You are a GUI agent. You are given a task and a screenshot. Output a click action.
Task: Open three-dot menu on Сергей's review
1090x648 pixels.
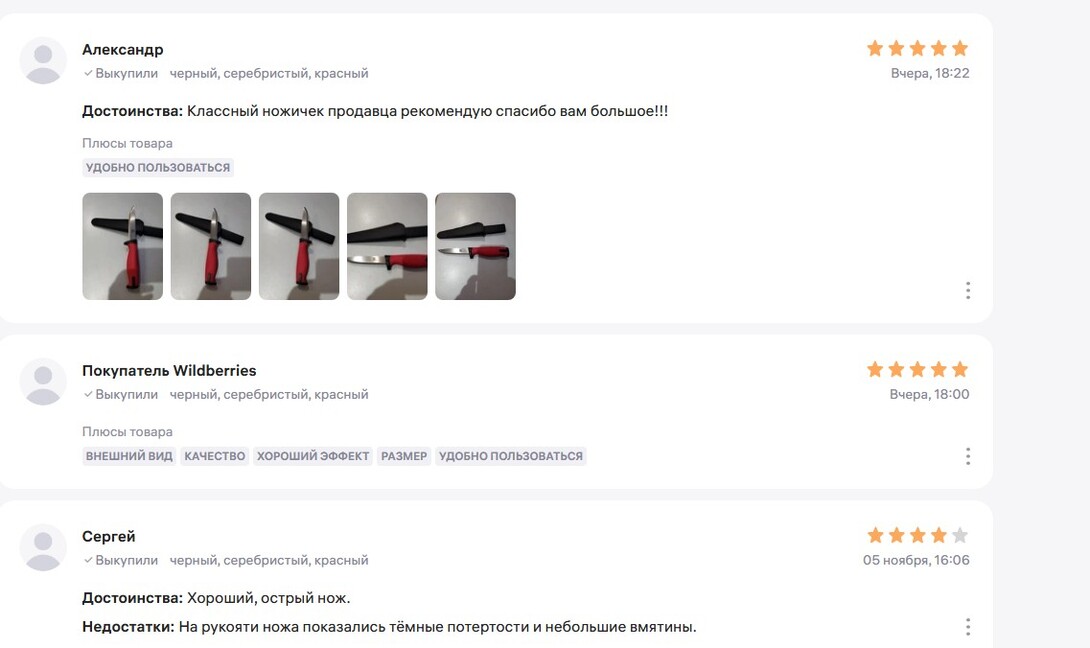point(968,627)
